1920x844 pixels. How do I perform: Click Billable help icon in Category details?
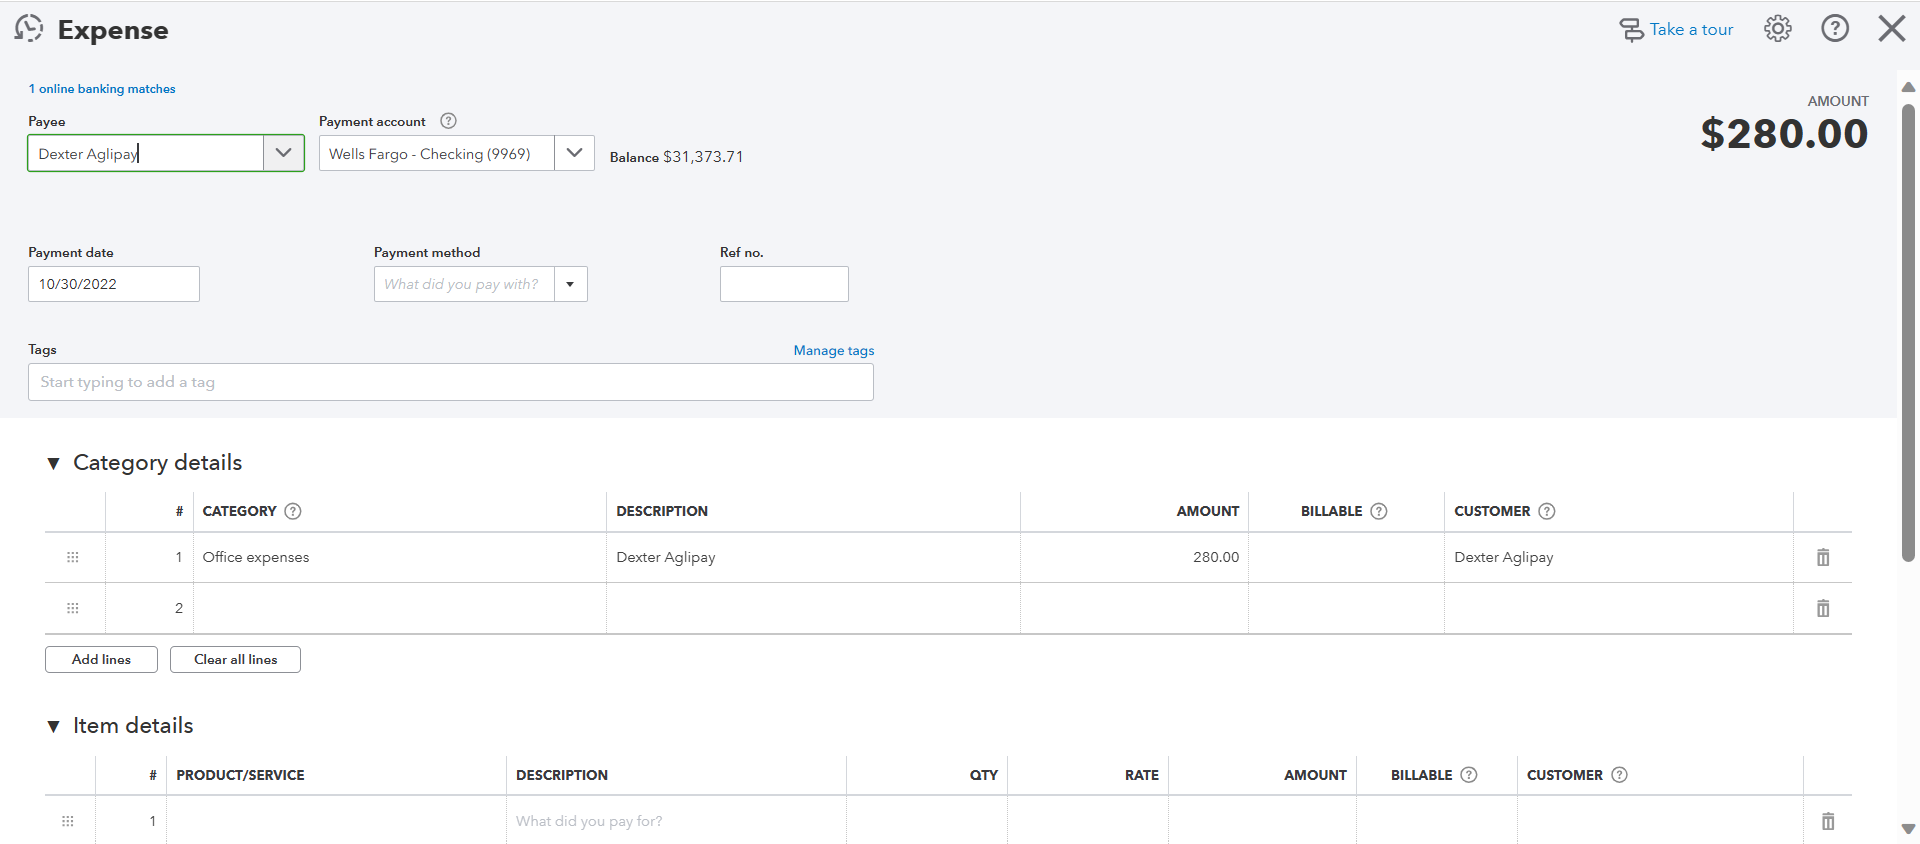[x=1378, y=511]
